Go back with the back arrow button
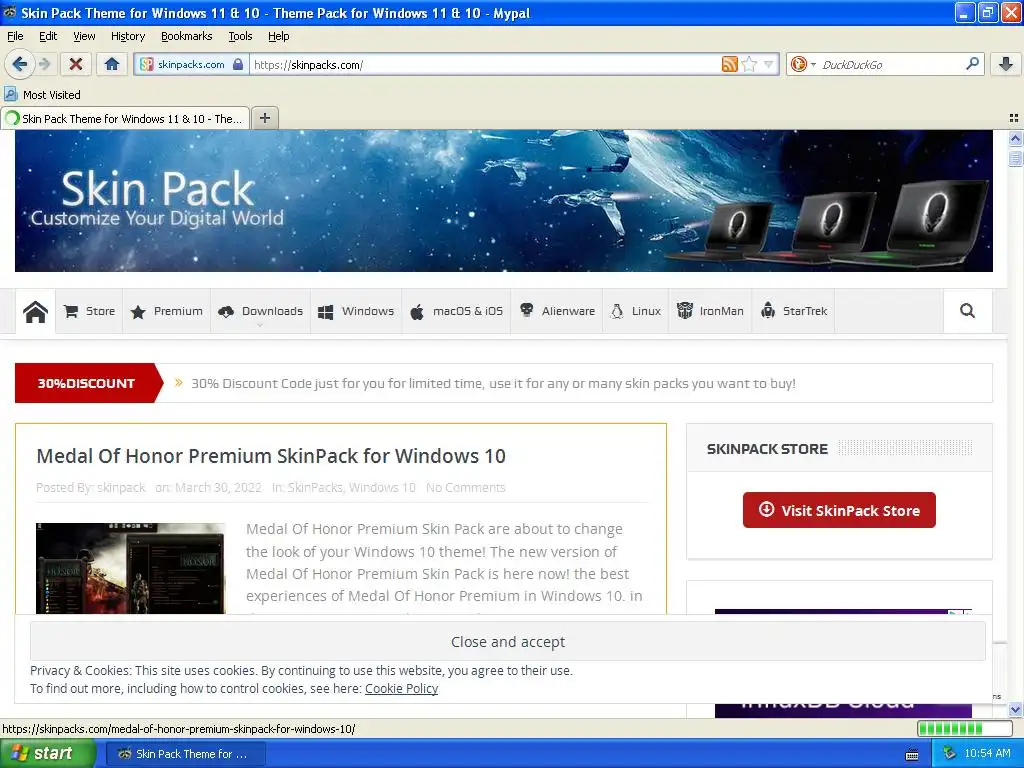This screenshot has width=1024, height=768. click(x=19, y=64)
